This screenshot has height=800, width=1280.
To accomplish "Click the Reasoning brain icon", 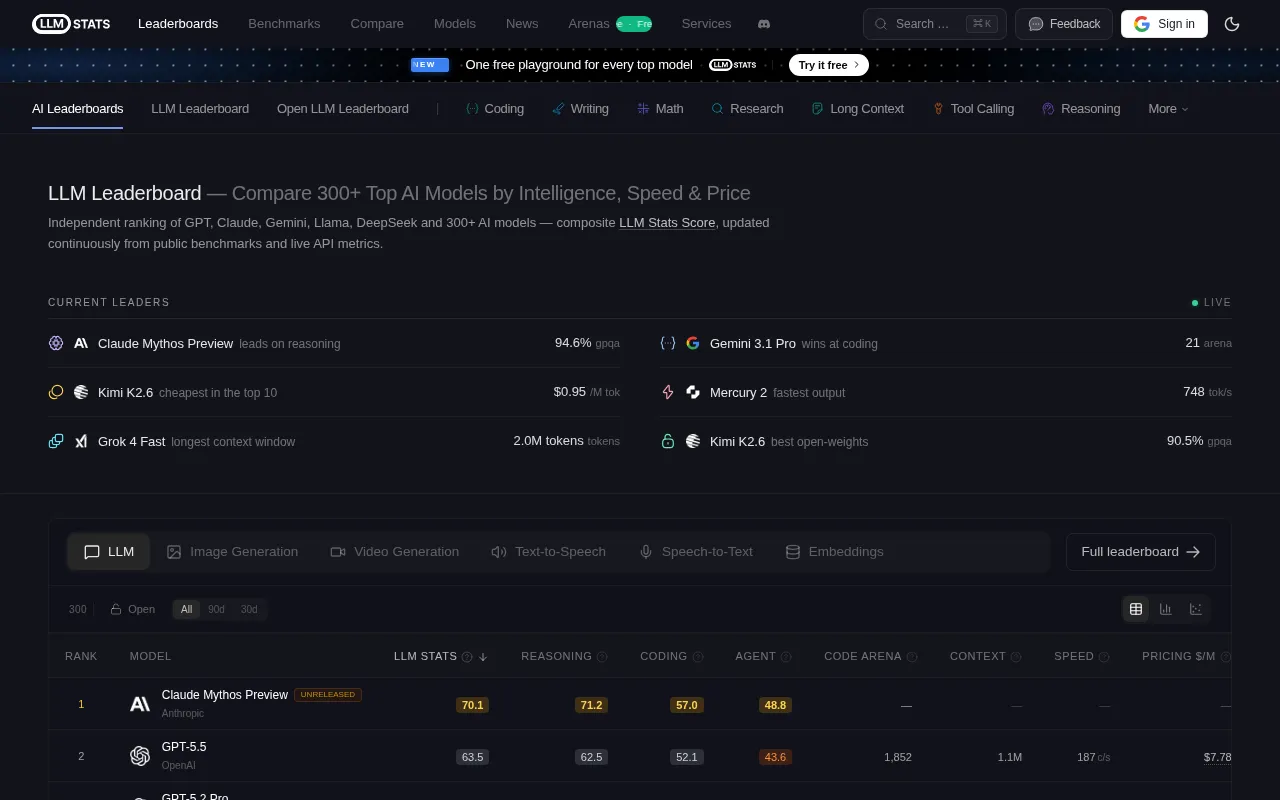I will coord(1048,109).
